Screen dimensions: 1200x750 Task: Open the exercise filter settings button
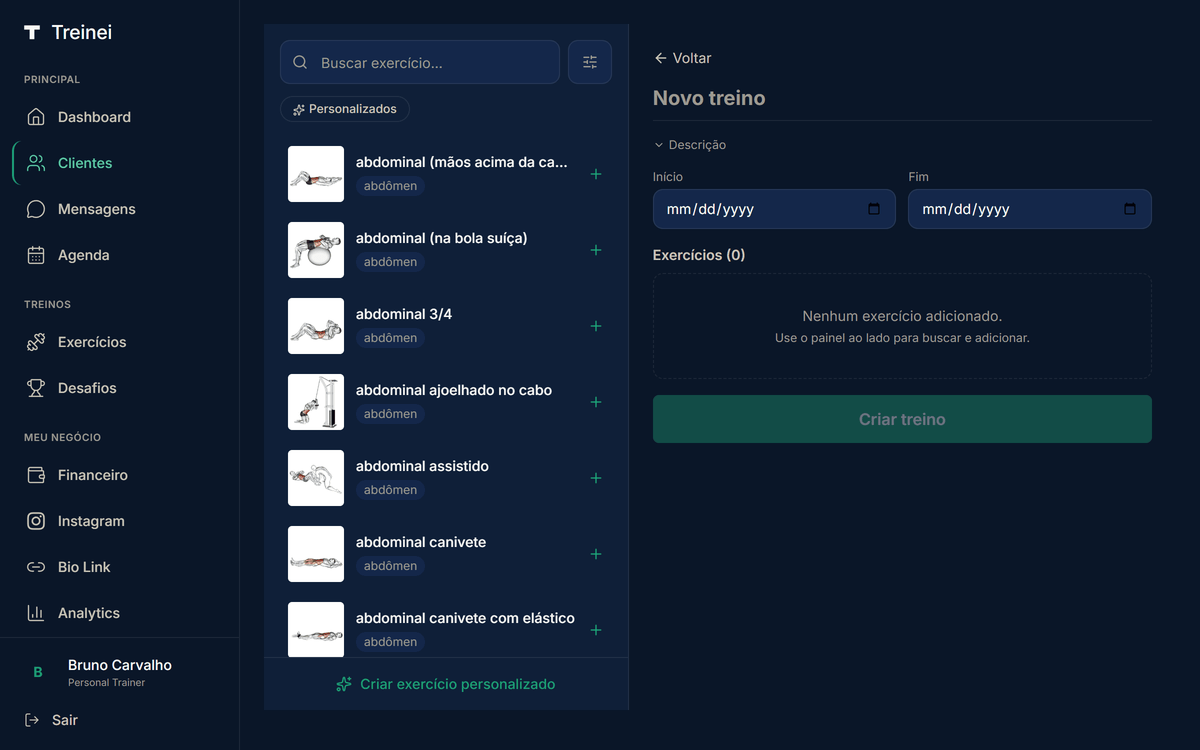590,62
